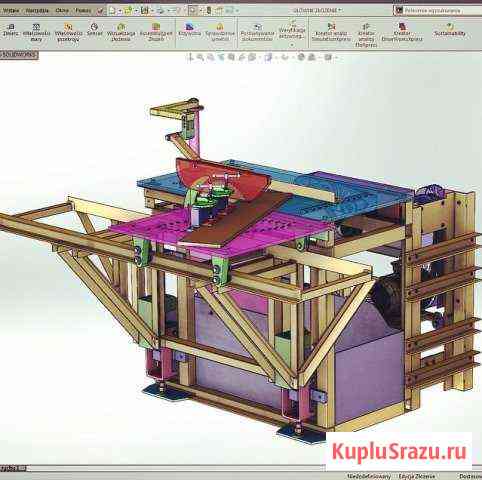Run the Sprawdzenie symetrii check
482x480 pixels.
click(220, 32)
